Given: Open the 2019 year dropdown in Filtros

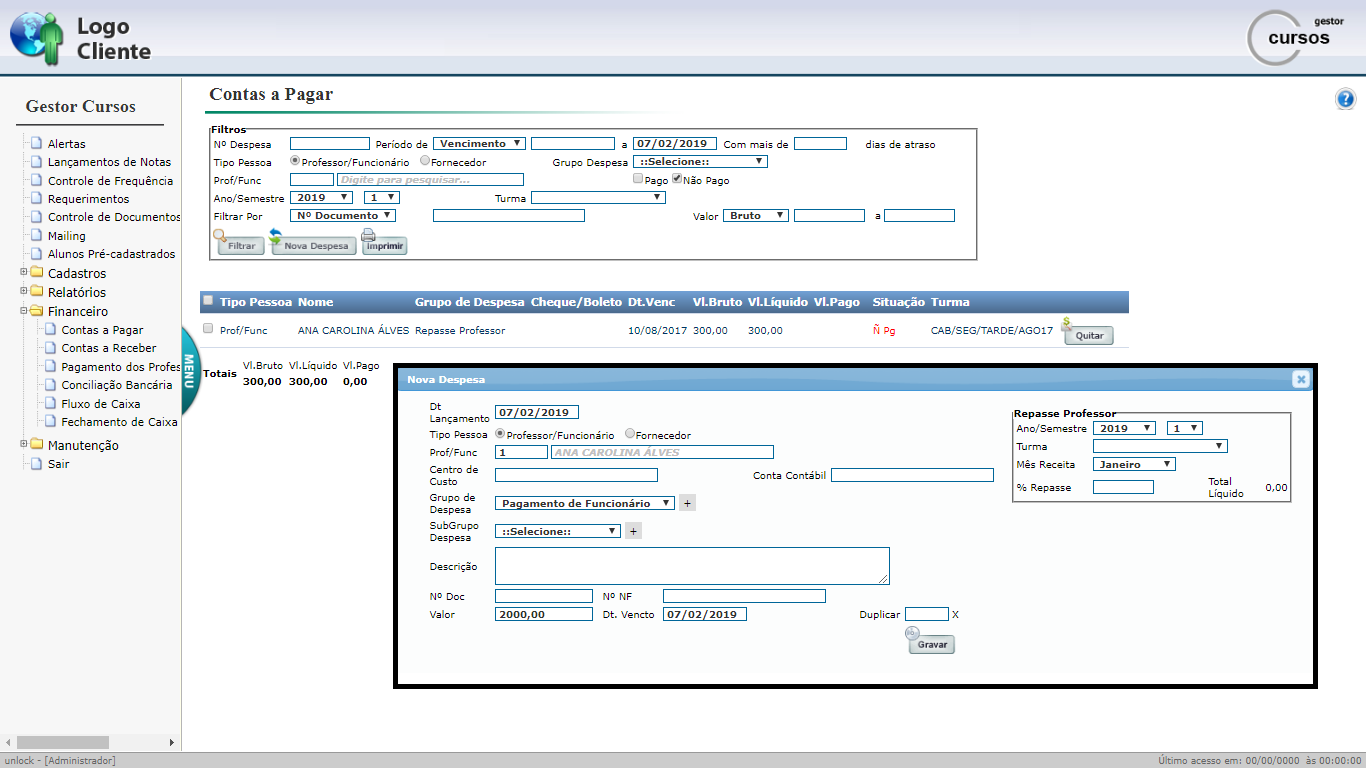Looking at the screenshot, I should click(x=321, y=198).
